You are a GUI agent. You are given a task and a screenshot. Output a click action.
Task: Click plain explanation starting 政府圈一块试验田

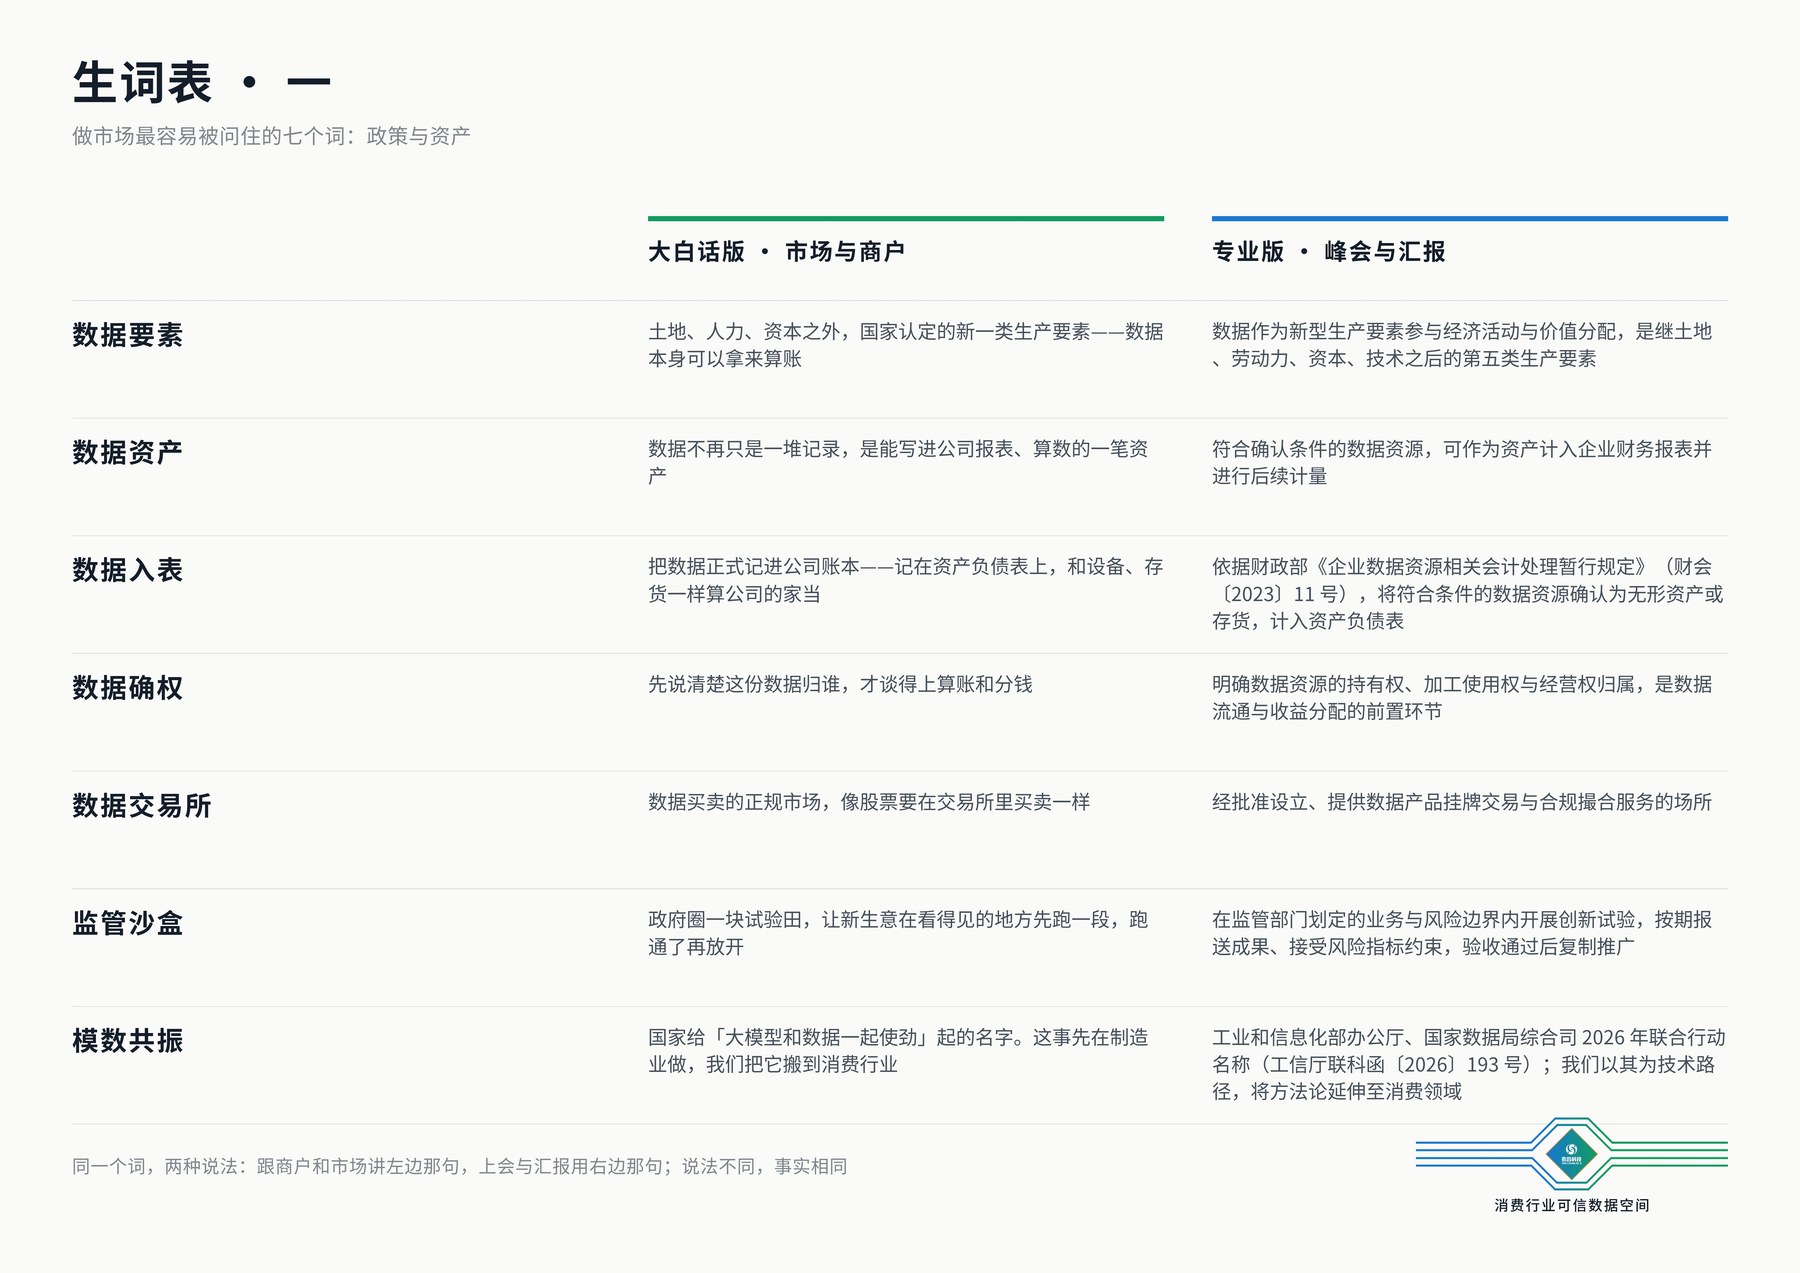(x=898, y=933)
